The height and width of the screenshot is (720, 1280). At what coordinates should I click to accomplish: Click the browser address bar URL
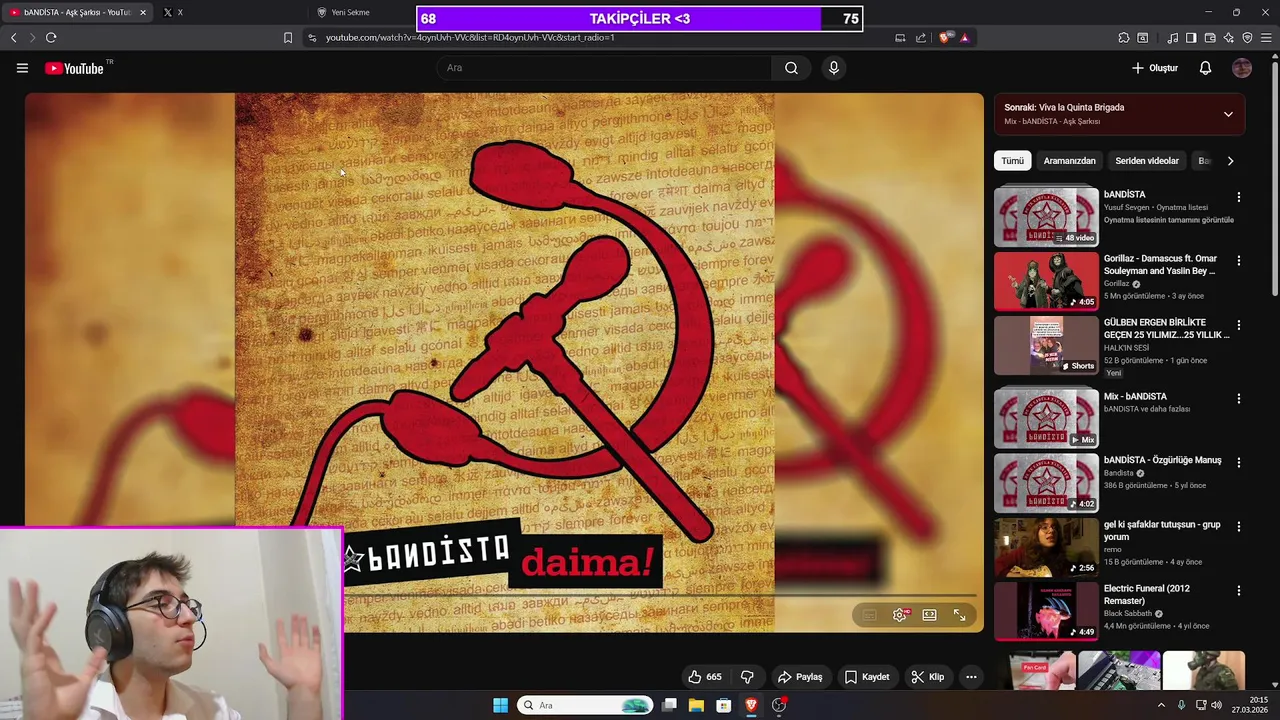tap(470, 38)
